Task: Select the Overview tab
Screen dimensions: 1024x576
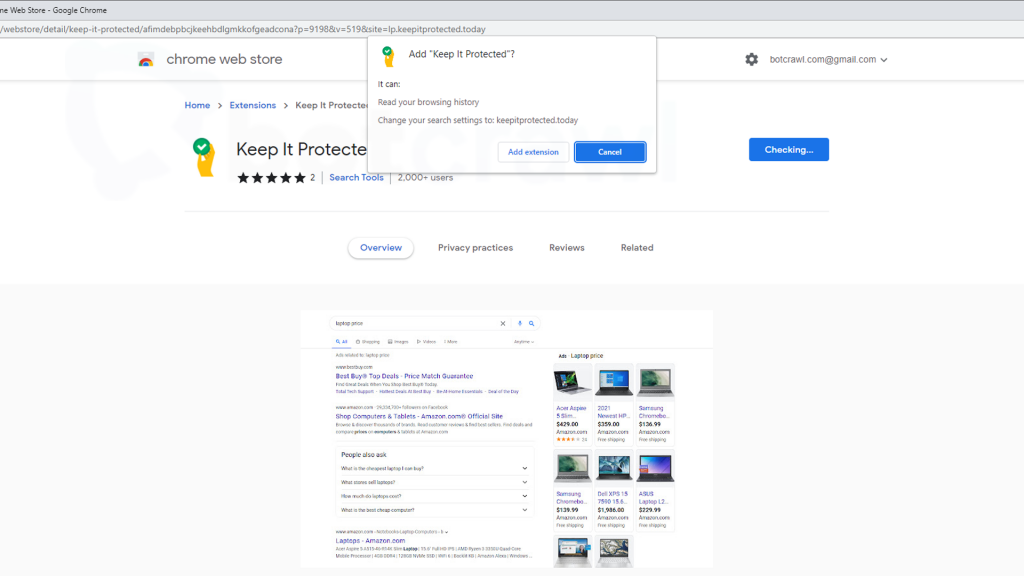Action: click(380, 248)
